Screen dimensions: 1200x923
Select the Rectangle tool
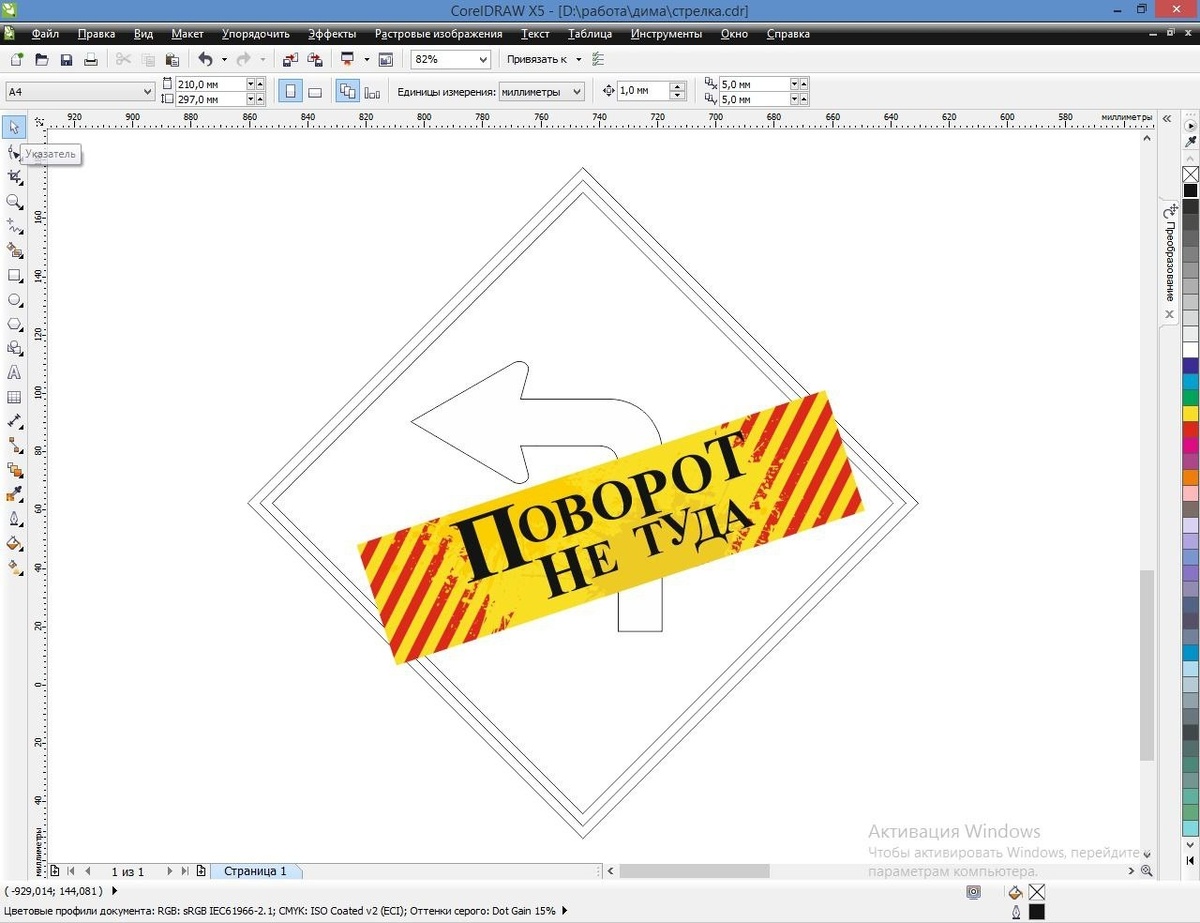pos(14,275)
